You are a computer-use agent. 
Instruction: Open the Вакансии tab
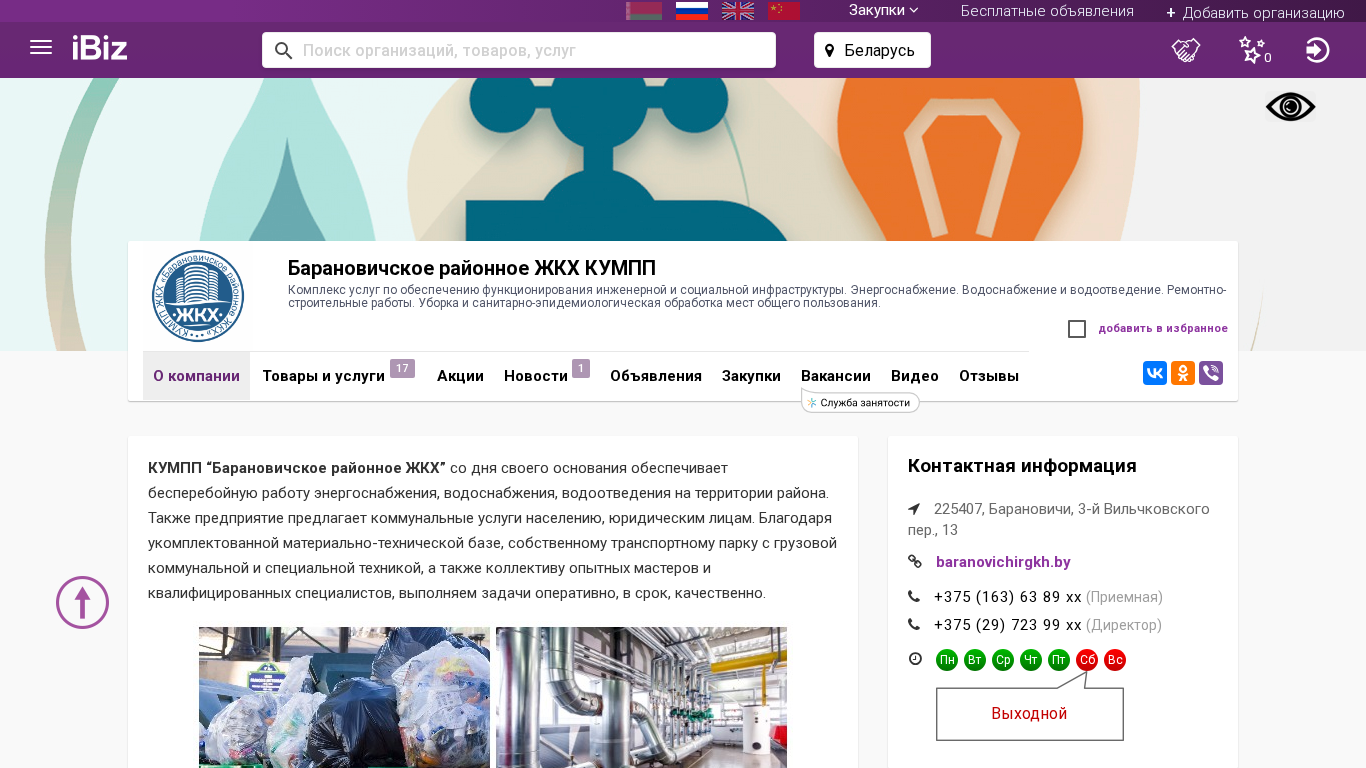[x=836, y=376]
